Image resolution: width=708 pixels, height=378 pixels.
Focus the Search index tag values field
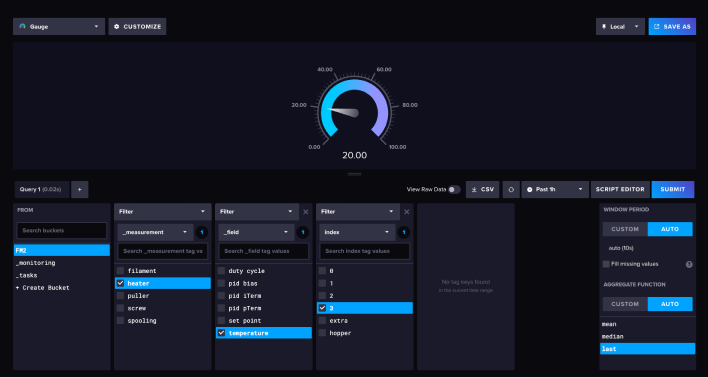(x=365, y=251)
